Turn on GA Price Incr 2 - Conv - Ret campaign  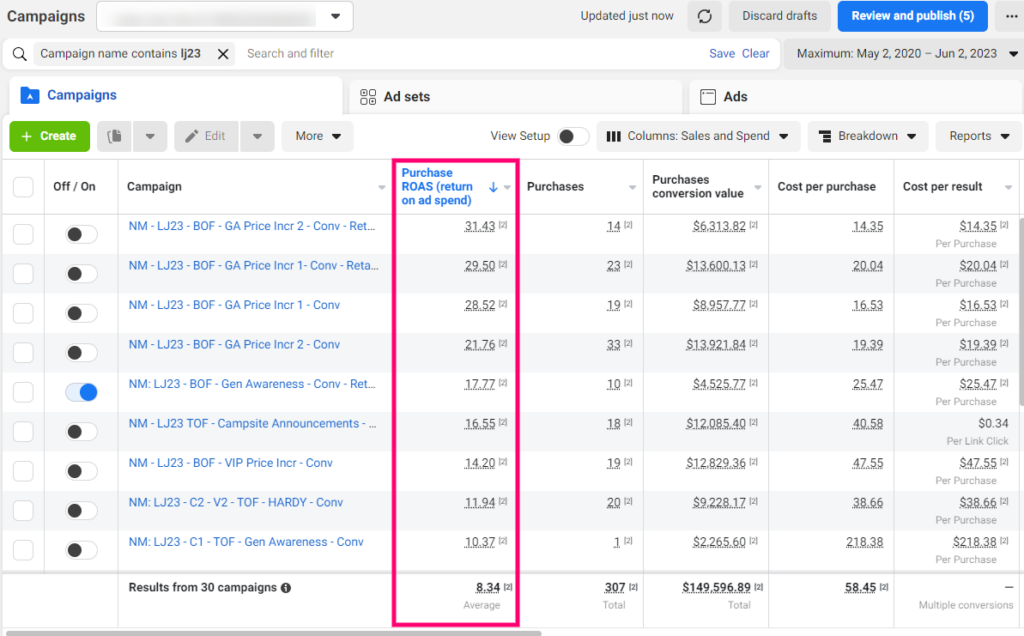81,234
